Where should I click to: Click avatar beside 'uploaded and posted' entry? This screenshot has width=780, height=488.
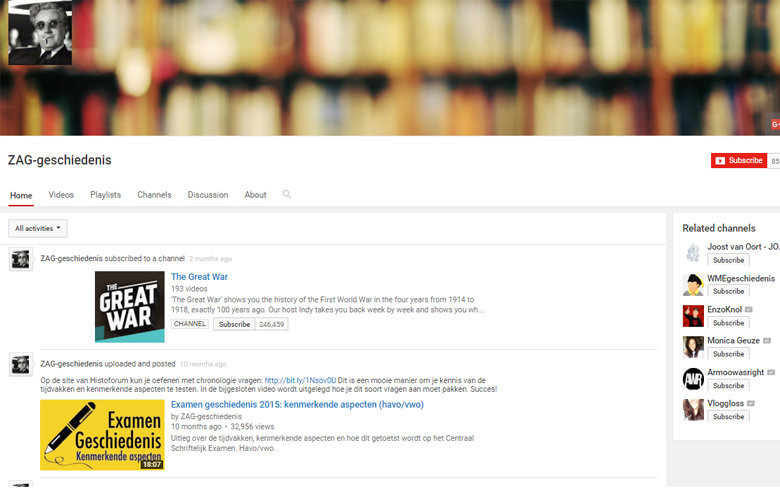click(x=21, y=365)
